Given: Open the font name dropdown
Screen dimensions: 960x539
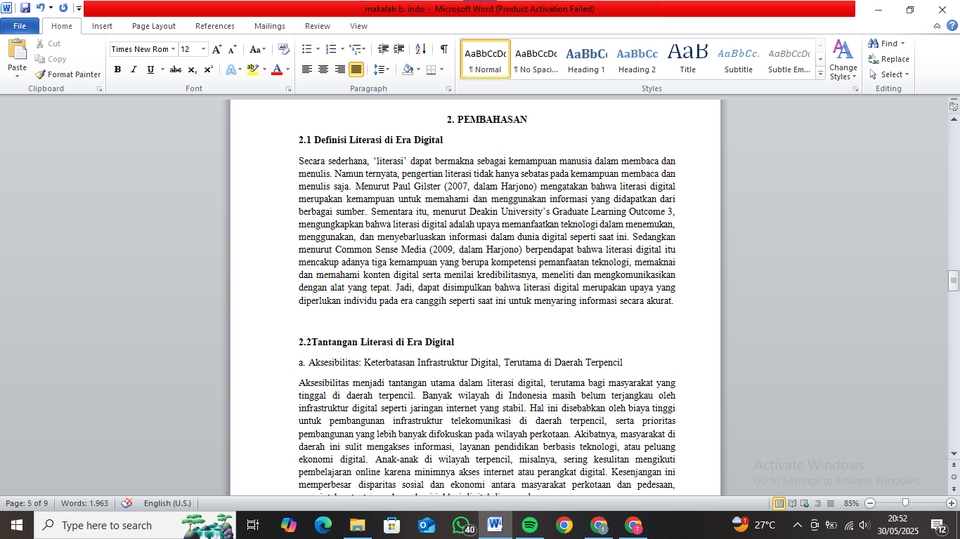Looking at the screenshot, I should coord(173,49).
